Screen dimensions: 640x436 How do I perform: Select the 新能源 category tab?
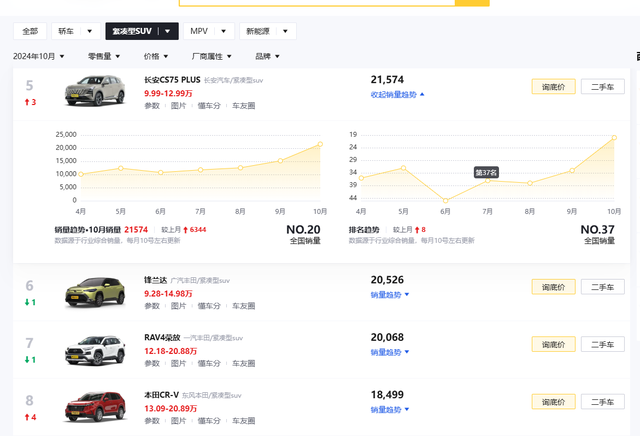point(258,31)
